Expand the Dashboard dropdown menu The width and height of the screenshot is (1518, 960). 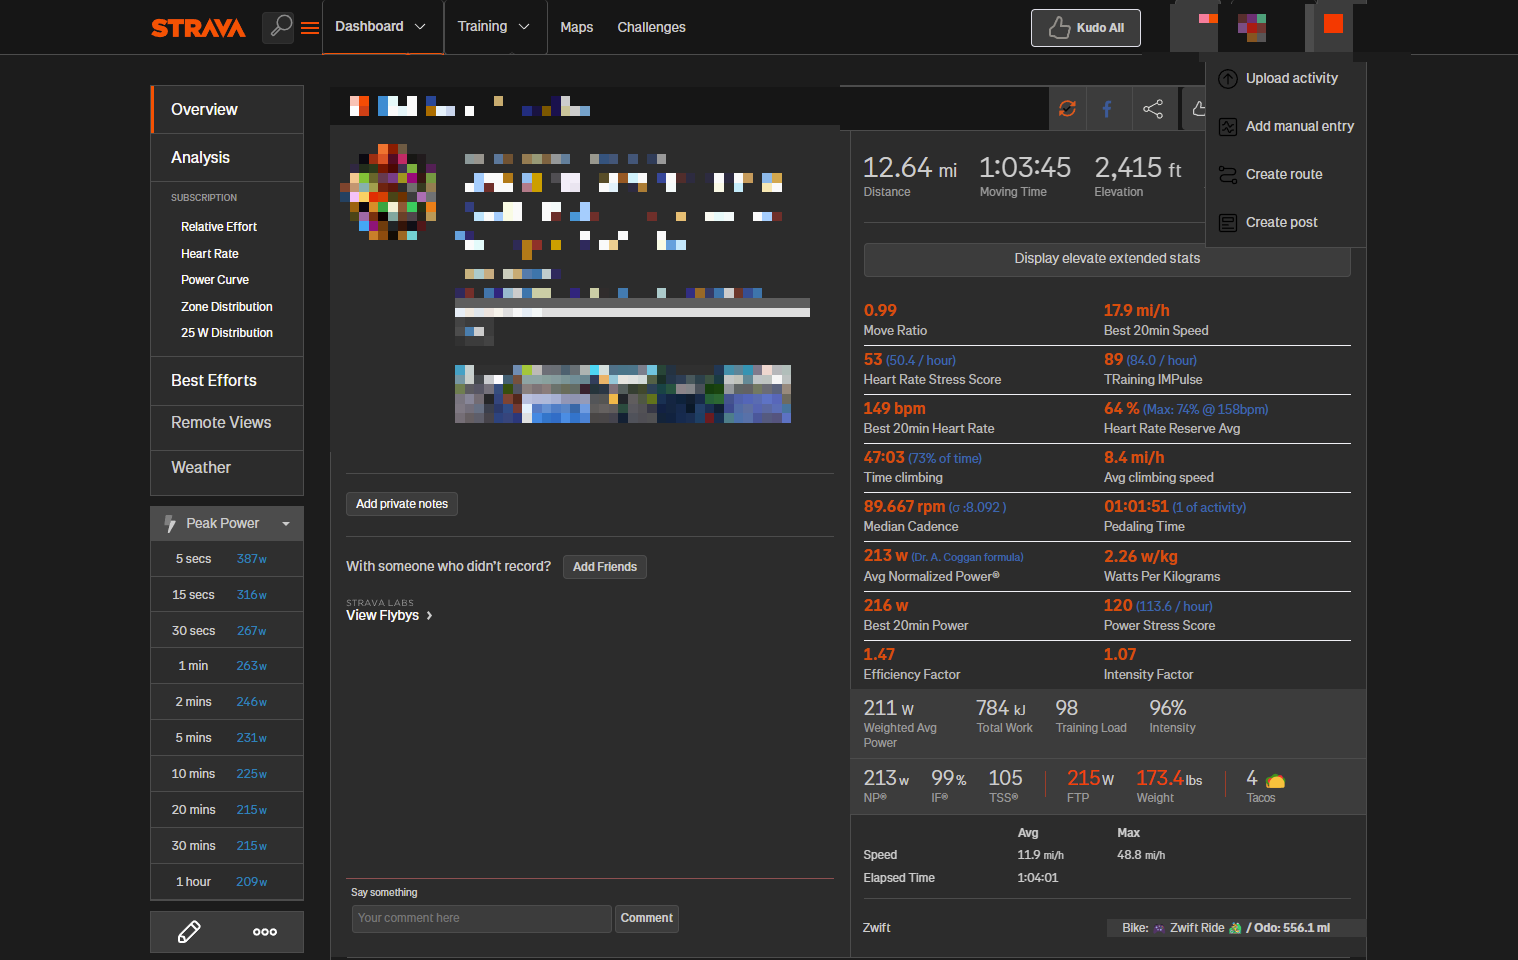pos(381,27)
